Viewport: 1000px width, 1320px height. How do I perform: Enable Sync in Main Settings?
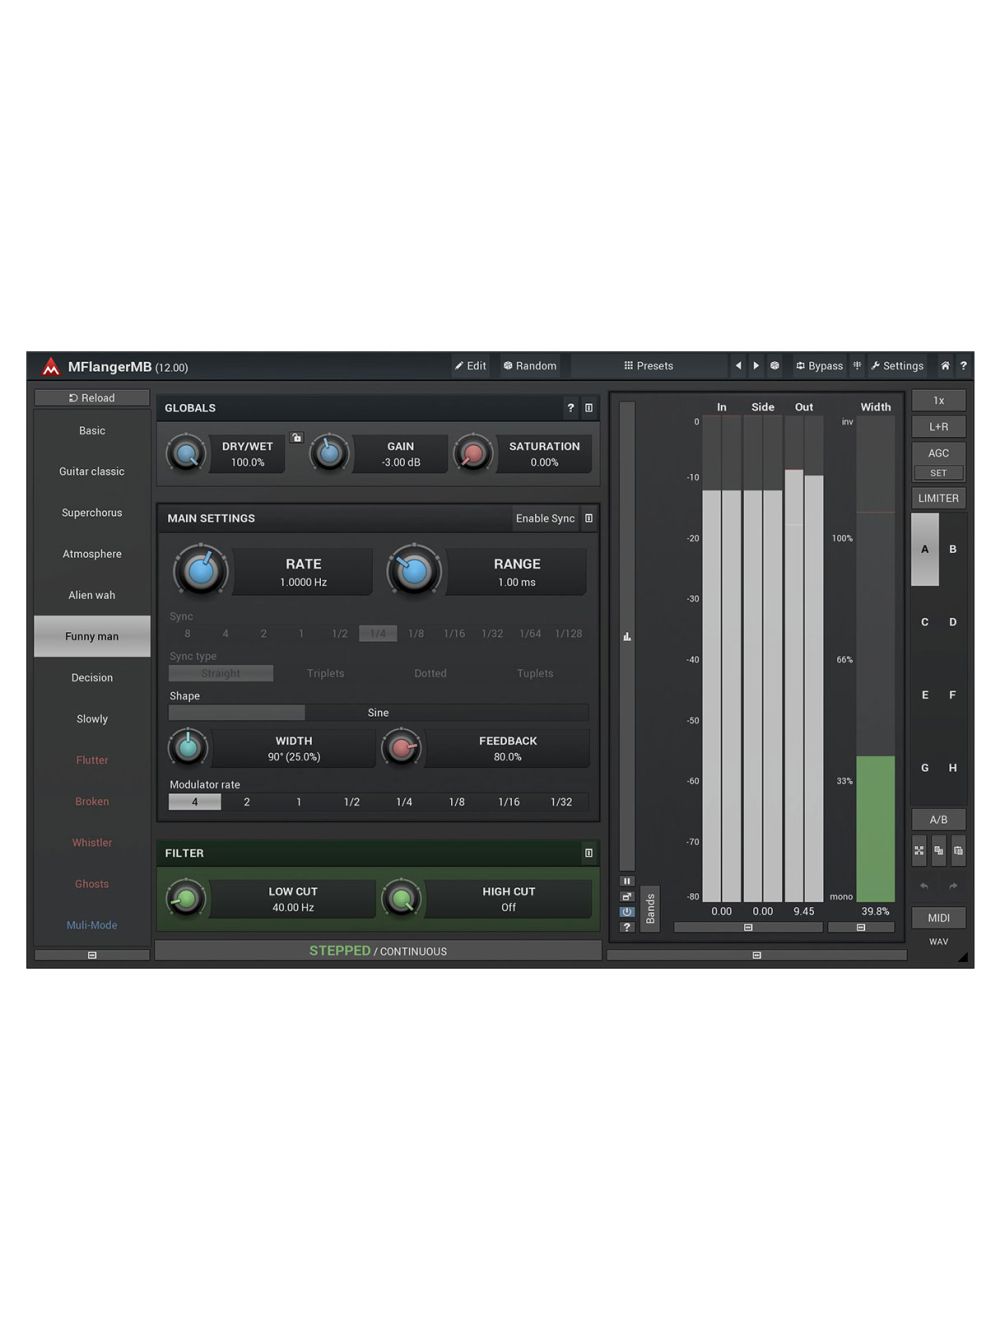pyautogui.click(x=545, y=518)
